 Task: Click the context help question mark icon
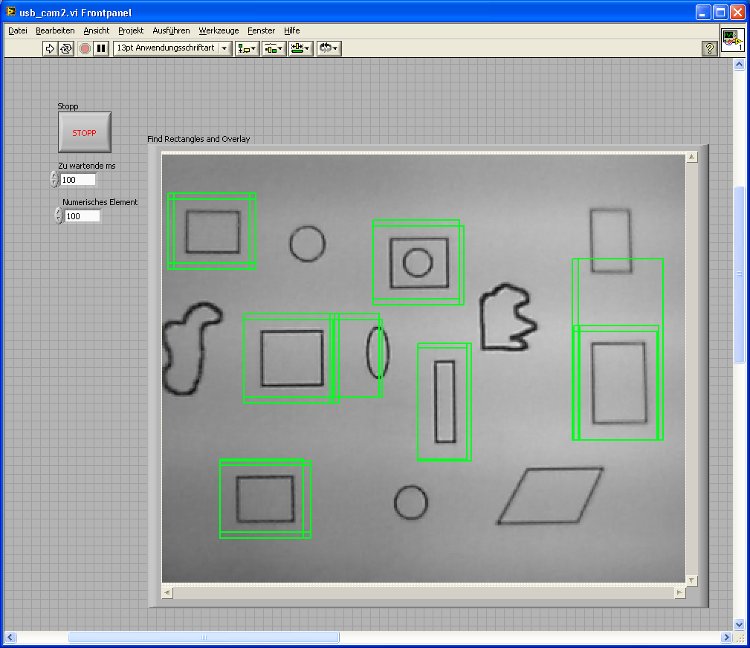coord(709,48)
